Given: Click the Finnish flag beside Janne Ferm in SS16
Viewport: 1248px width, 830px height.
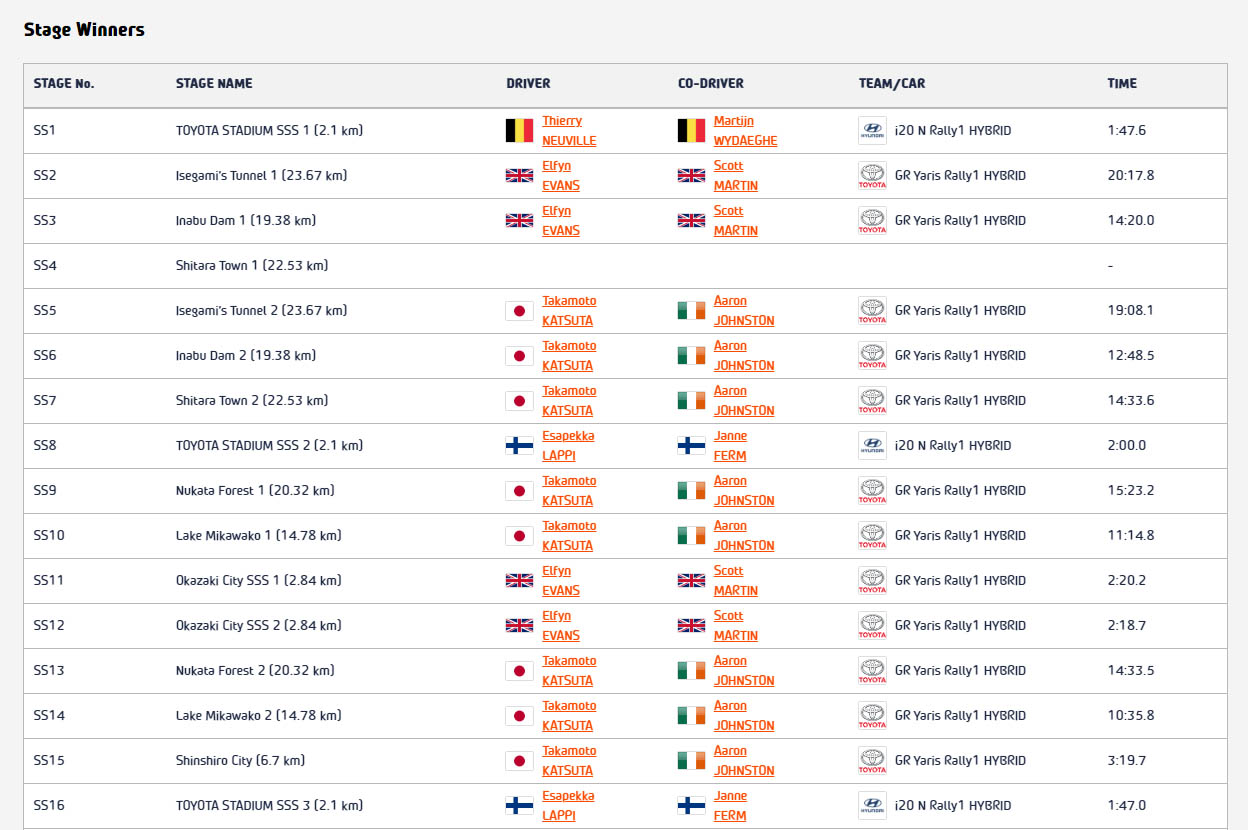Looking at the screenshot, I should (691, 806).
